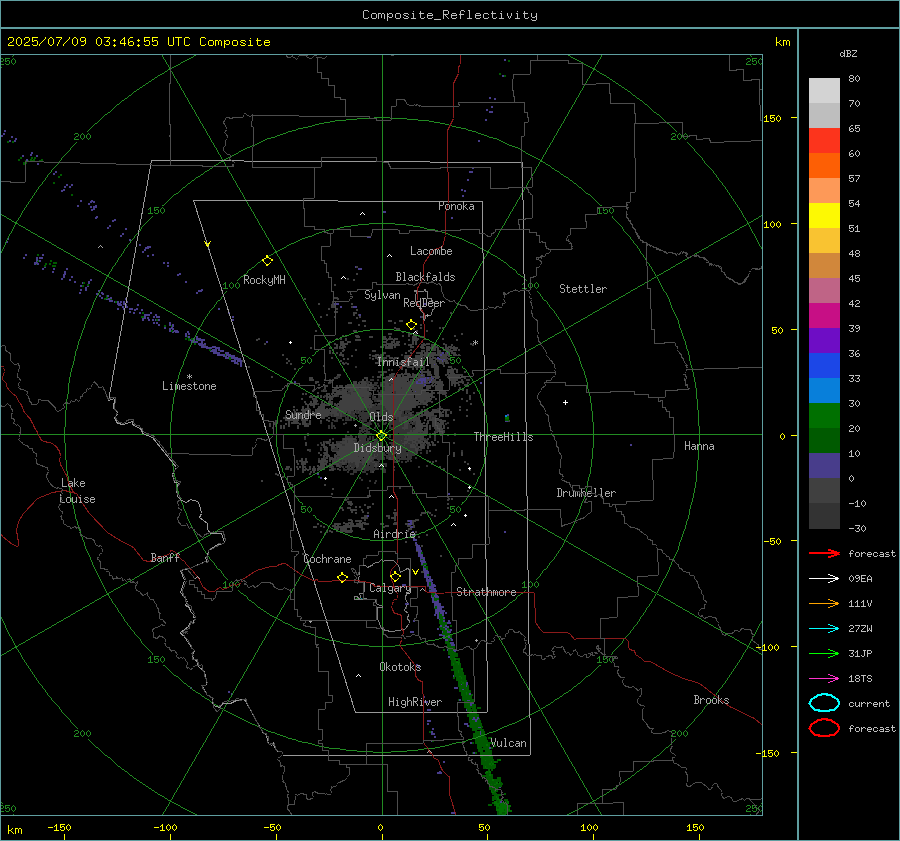Click the yellow diamond radar marker at Olds
Screen dimensions: 900x841
(x=381, y=436)
